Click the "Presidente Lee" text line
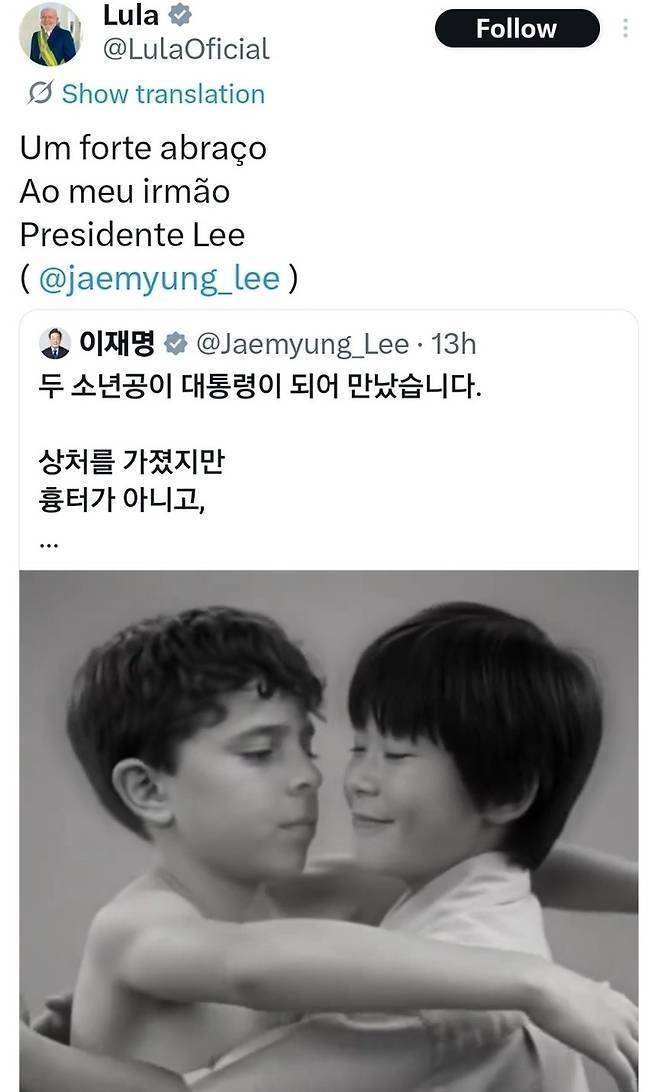Viewport: 658px width, 1092px height. (x=132, y=234)
